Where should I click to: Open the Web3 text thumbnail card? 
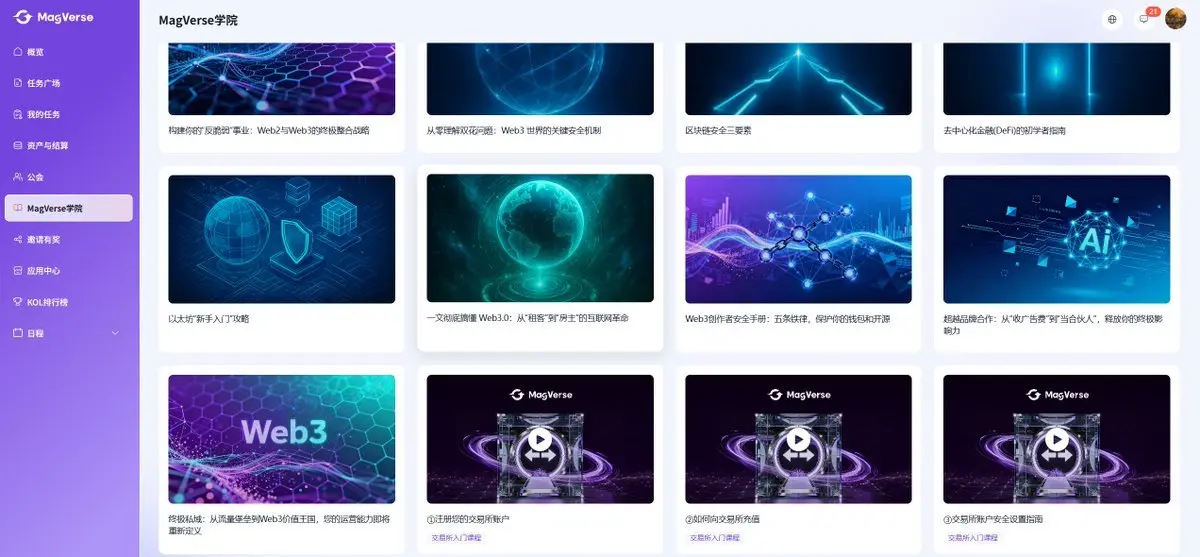pyautogui.click(x=282, y=439)
